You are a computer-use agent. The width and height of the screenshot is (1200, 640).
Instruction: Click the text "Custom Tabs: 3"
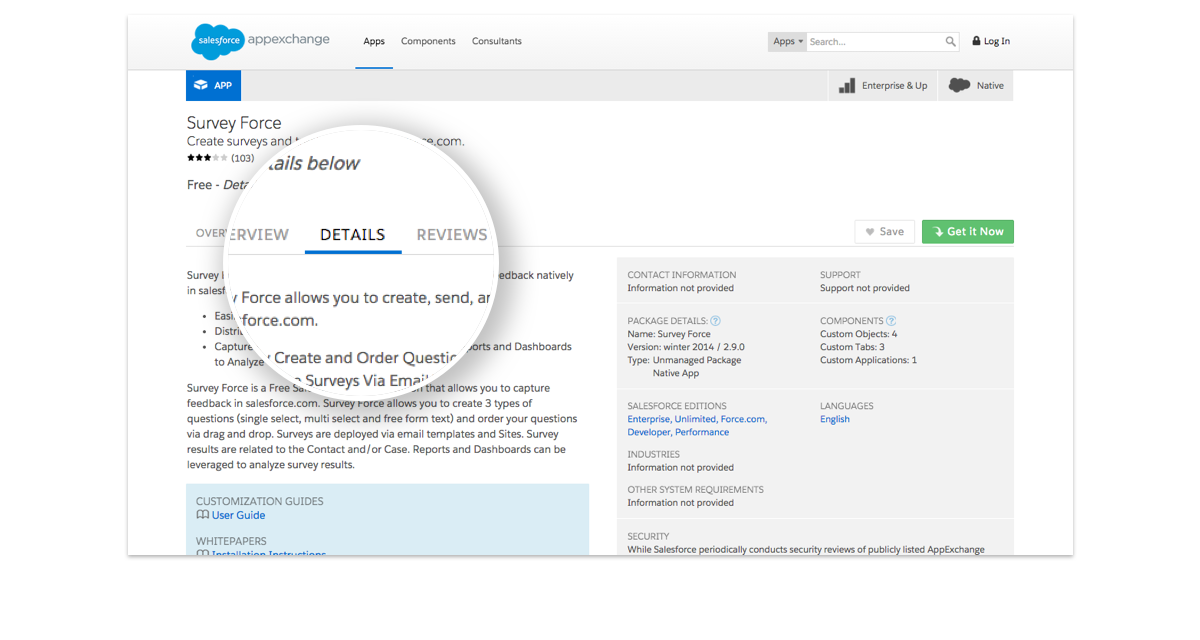[x=852, y=347]
